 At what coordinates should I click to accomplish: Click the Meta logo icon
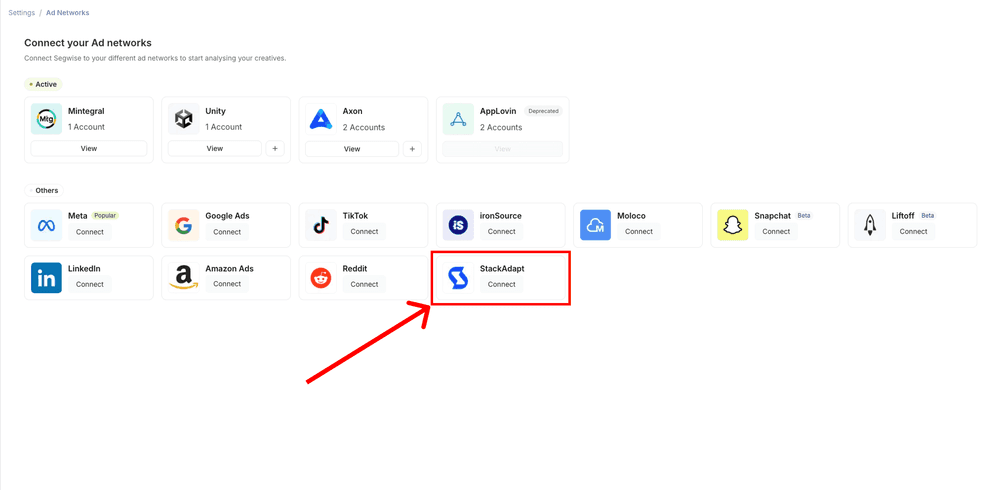click(x=47, y=225)
